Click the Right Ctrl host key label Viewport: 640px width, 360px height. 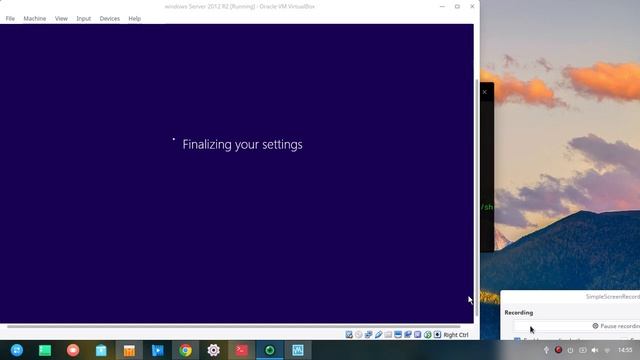(x=456, y=335)
